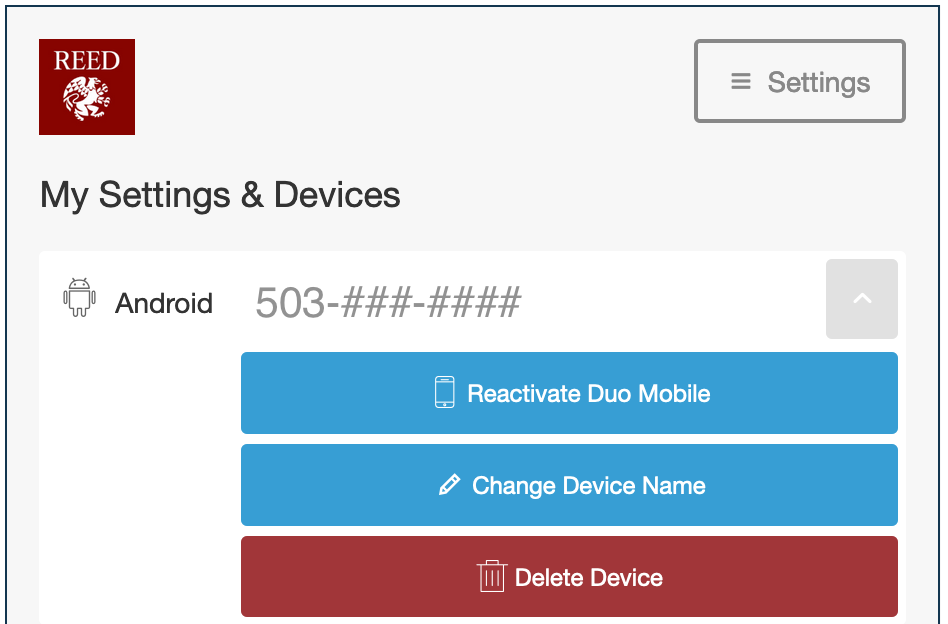948x624 pixels.
Task: Click the REED text in the logo
Action: 86,60
